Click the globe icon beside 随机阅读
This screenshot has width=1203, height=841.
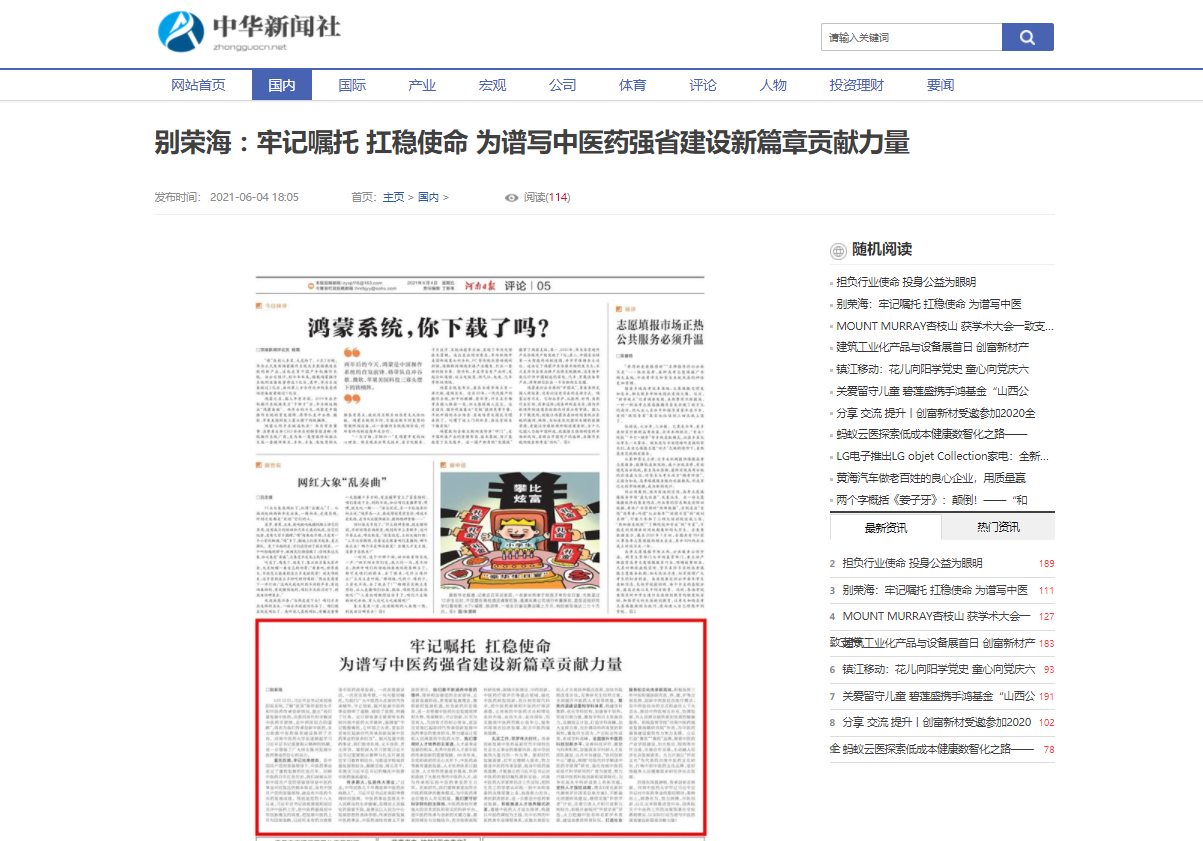838,250
